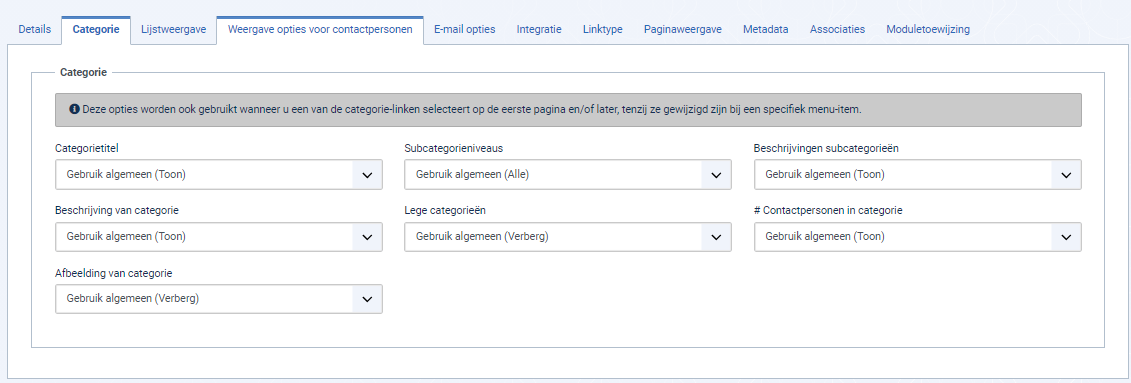Click the Beschrijvingen subcategorieën label

point(826,148)
